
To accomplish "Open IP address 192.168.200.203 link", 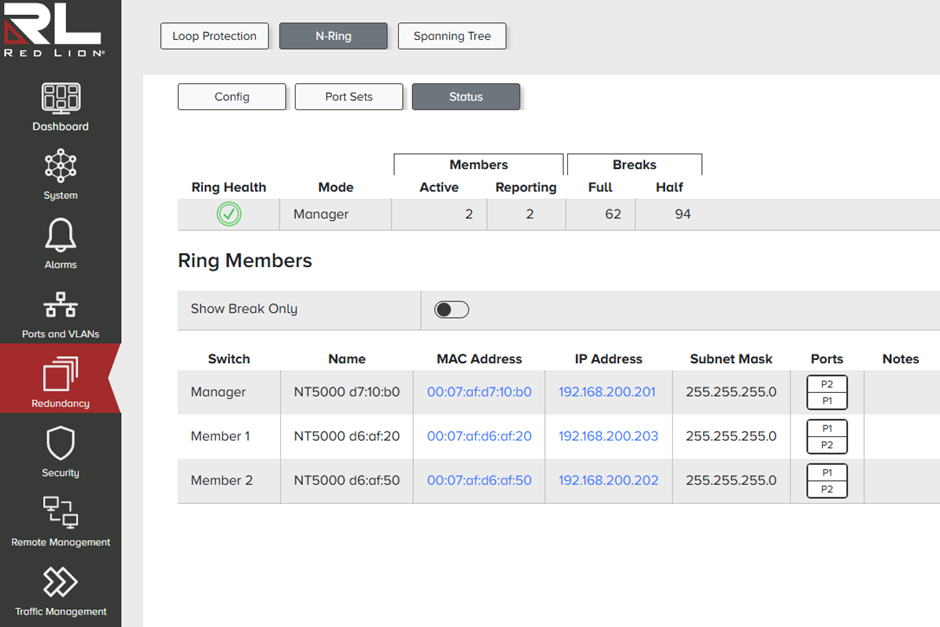I will (x=608, y=436).
